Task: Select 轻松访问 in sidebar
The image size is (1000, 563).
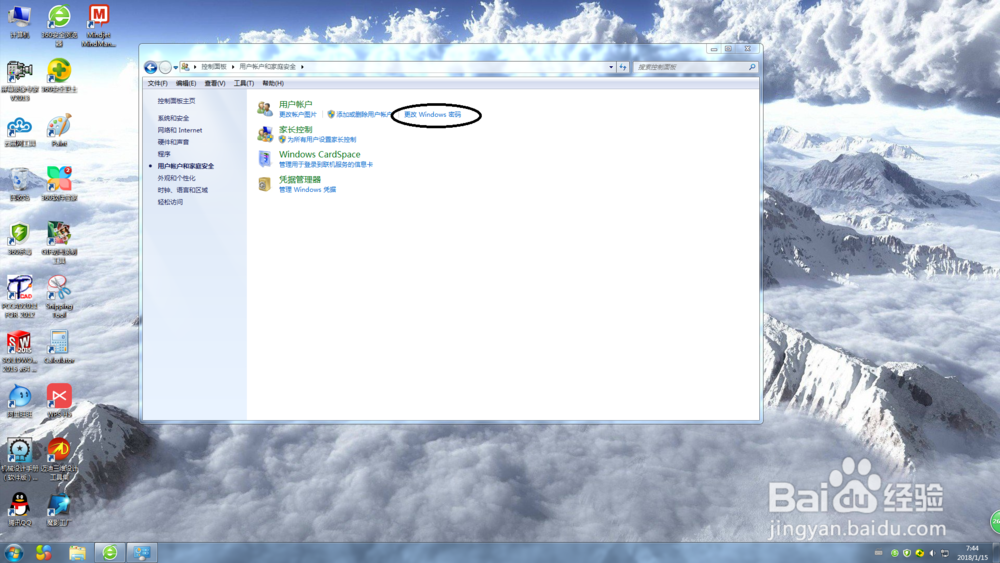Action: click(170, 202)
